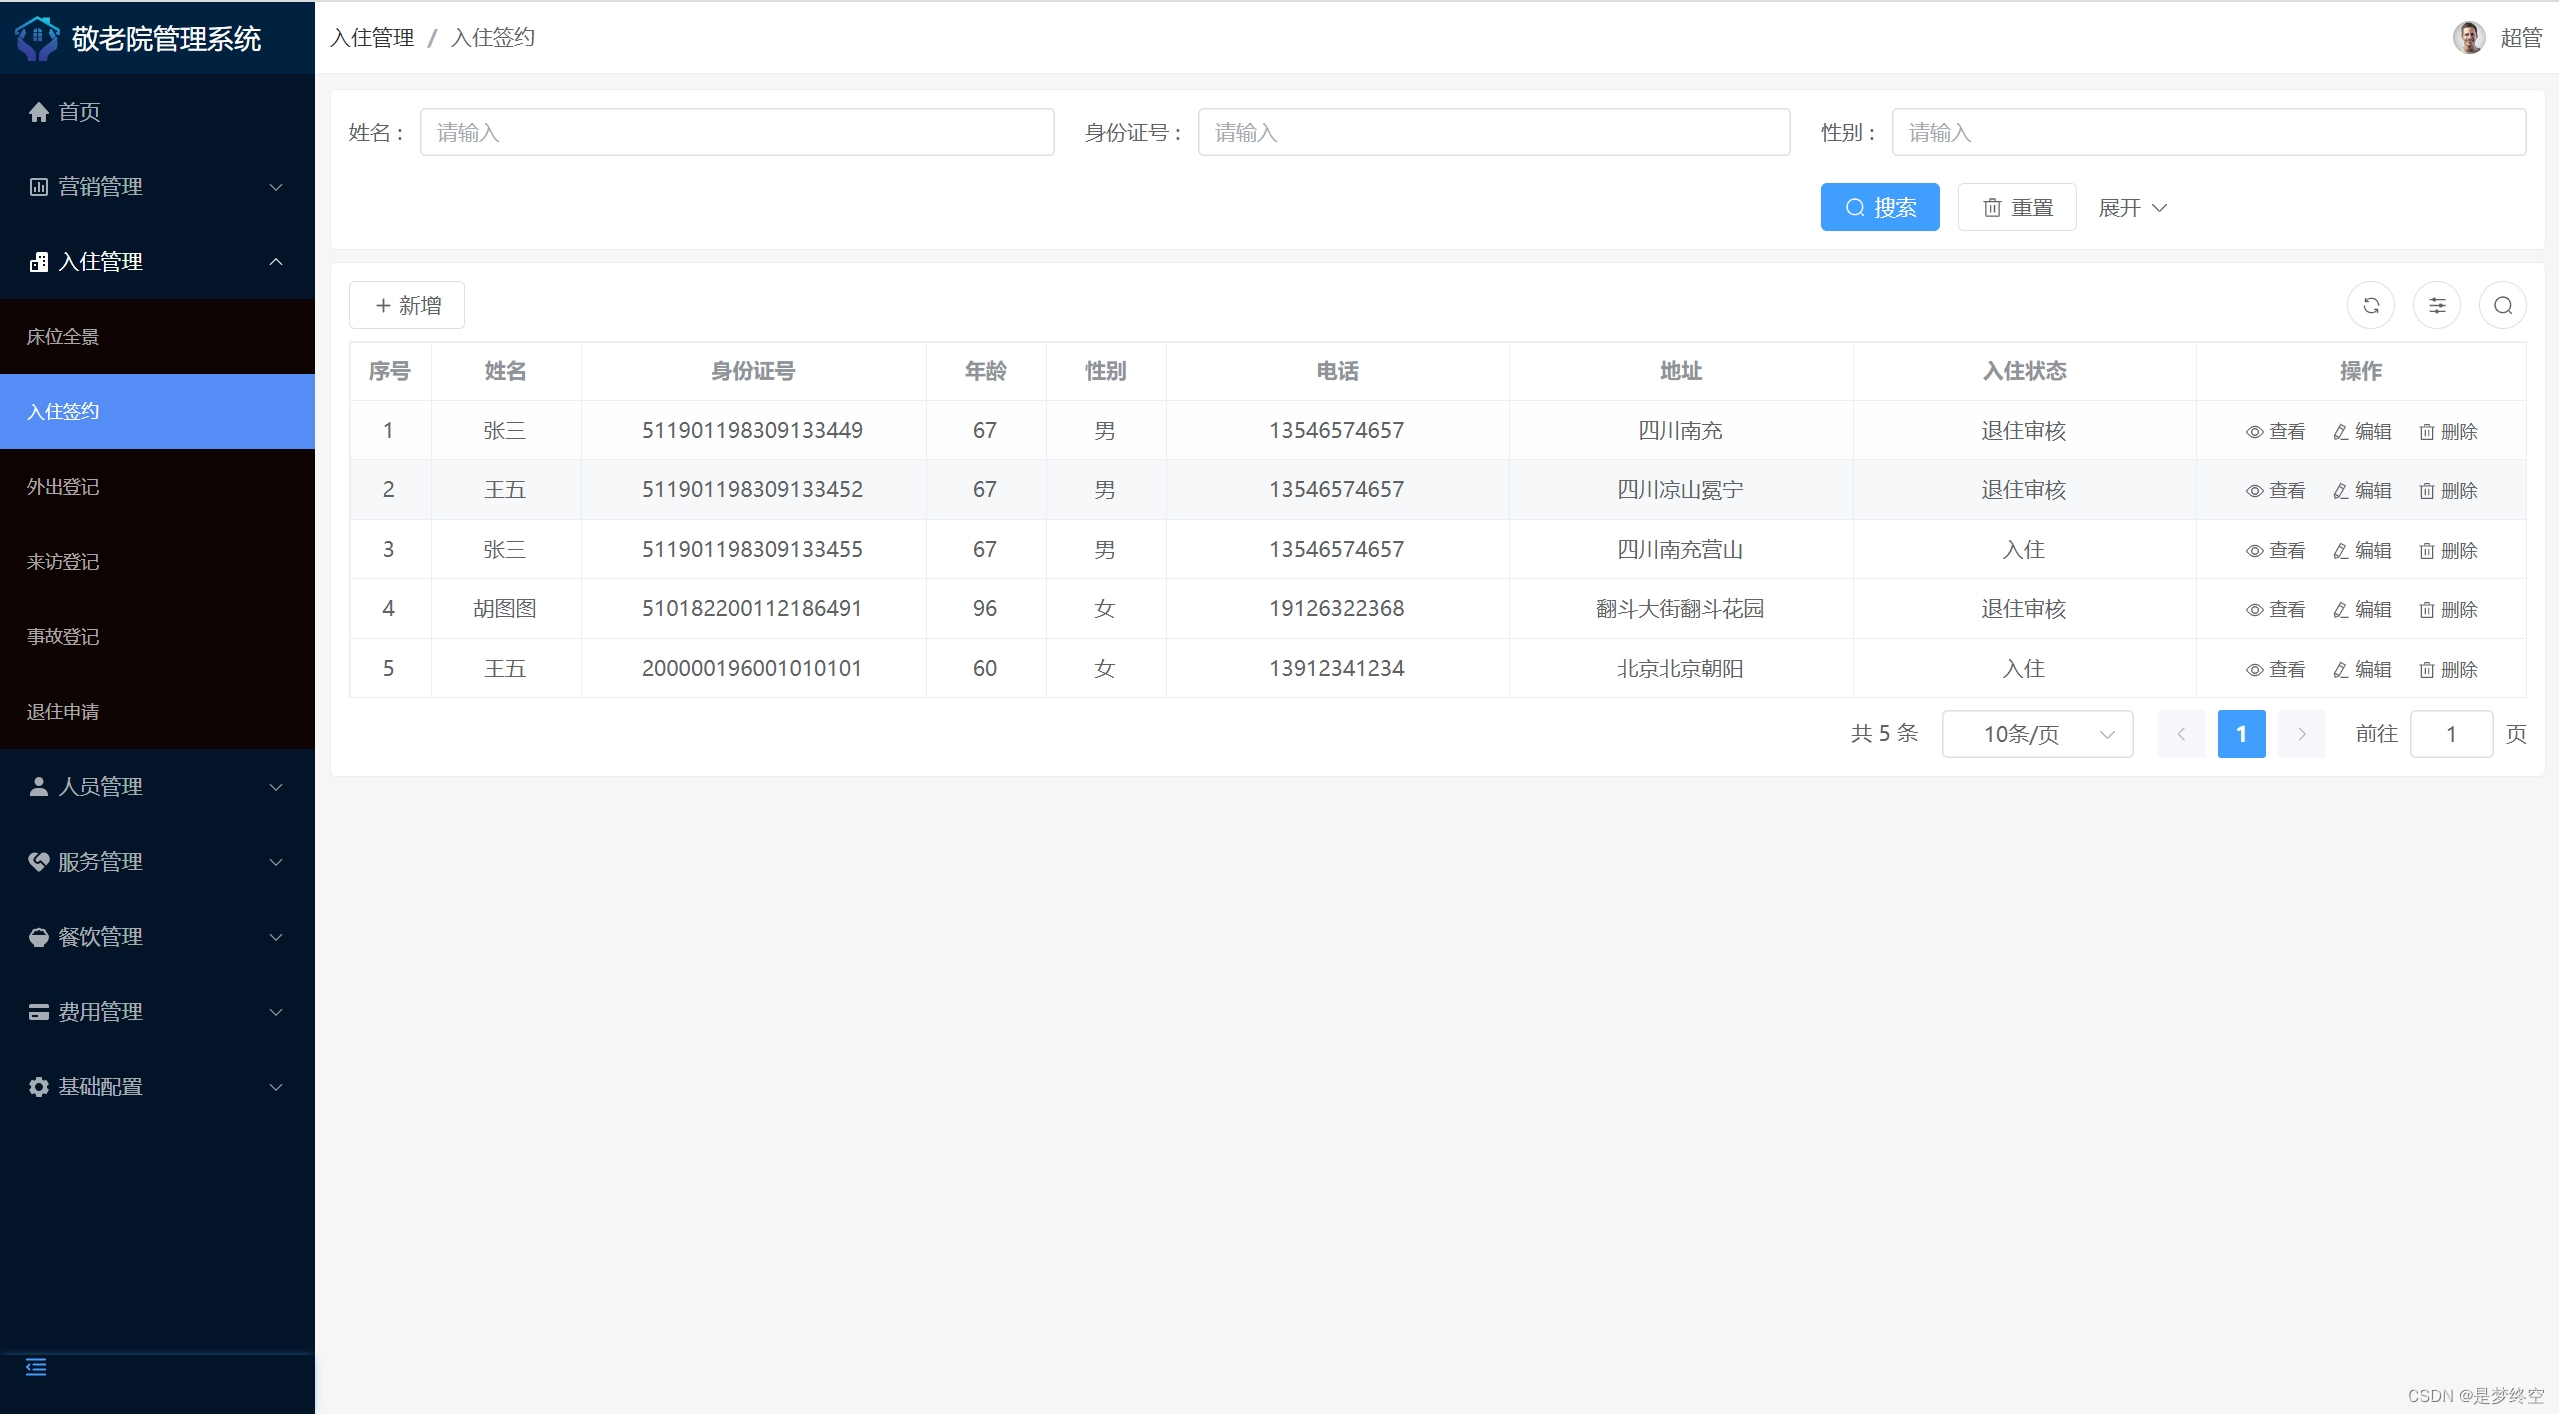Focus the 姓名 search input

737,132
